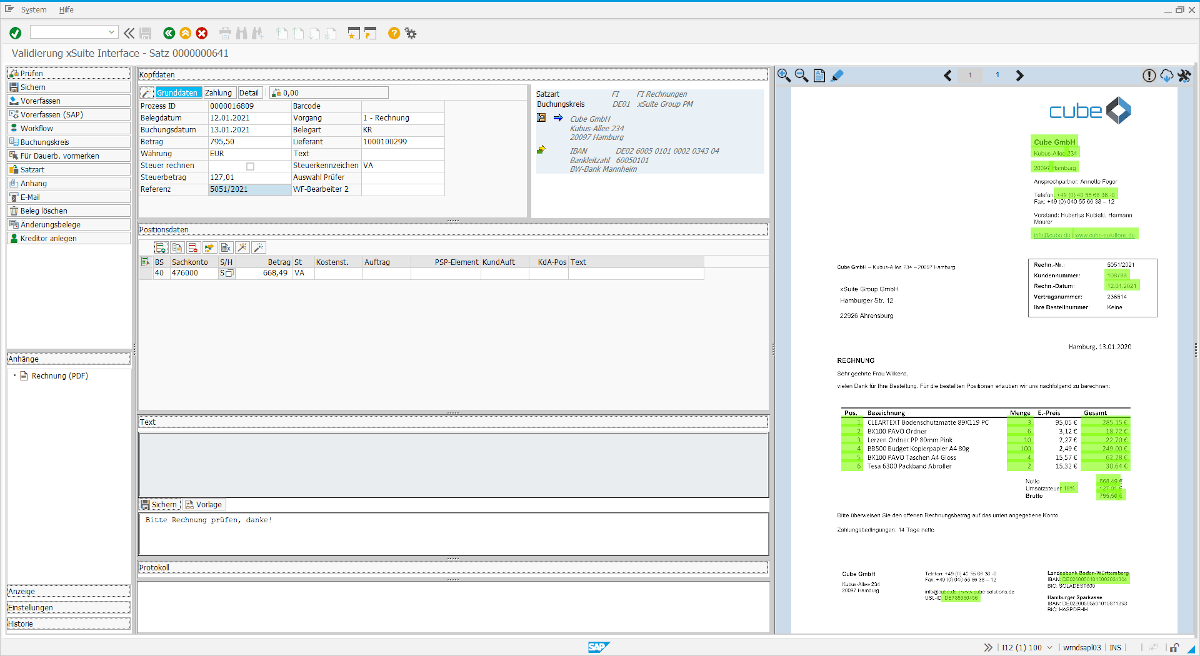Click the cloud download icon in viewer
1200x656 pixels.
[x=1166, y=75]
